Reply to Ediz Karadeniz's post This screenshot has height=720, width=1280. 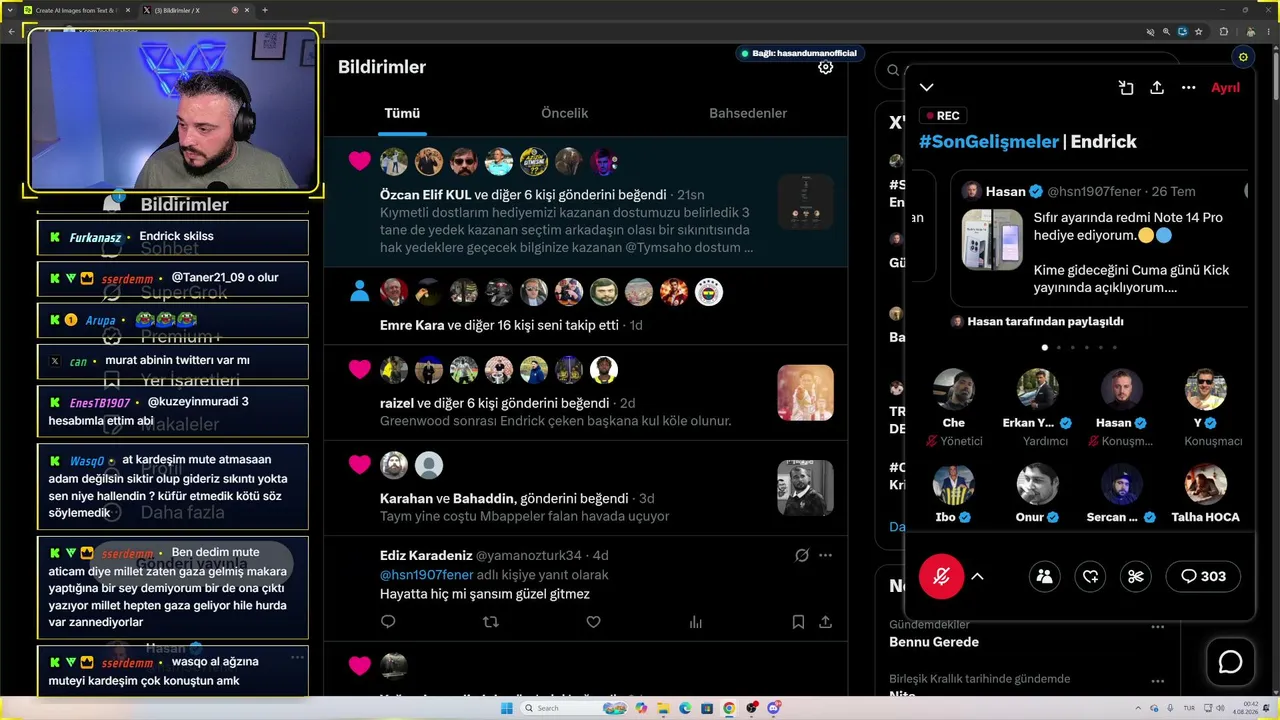pos(388,622)
